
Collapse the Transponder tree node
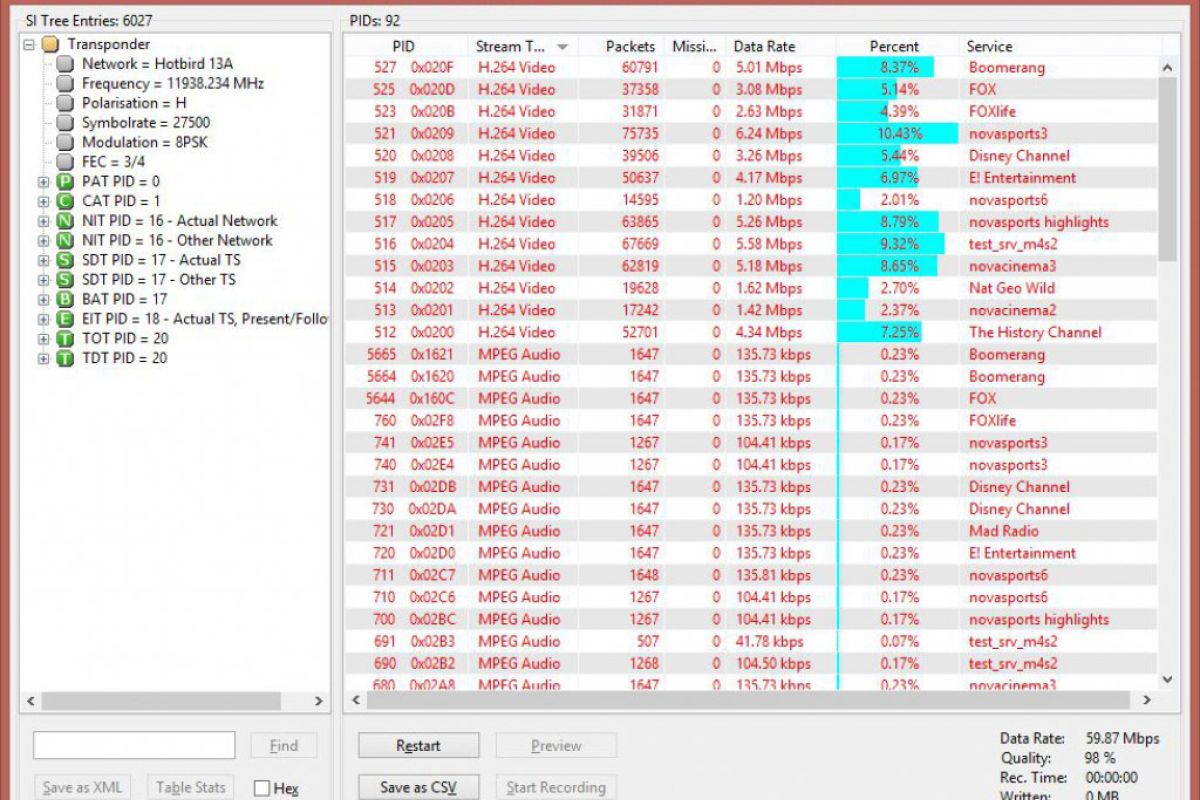pos(29,45)
